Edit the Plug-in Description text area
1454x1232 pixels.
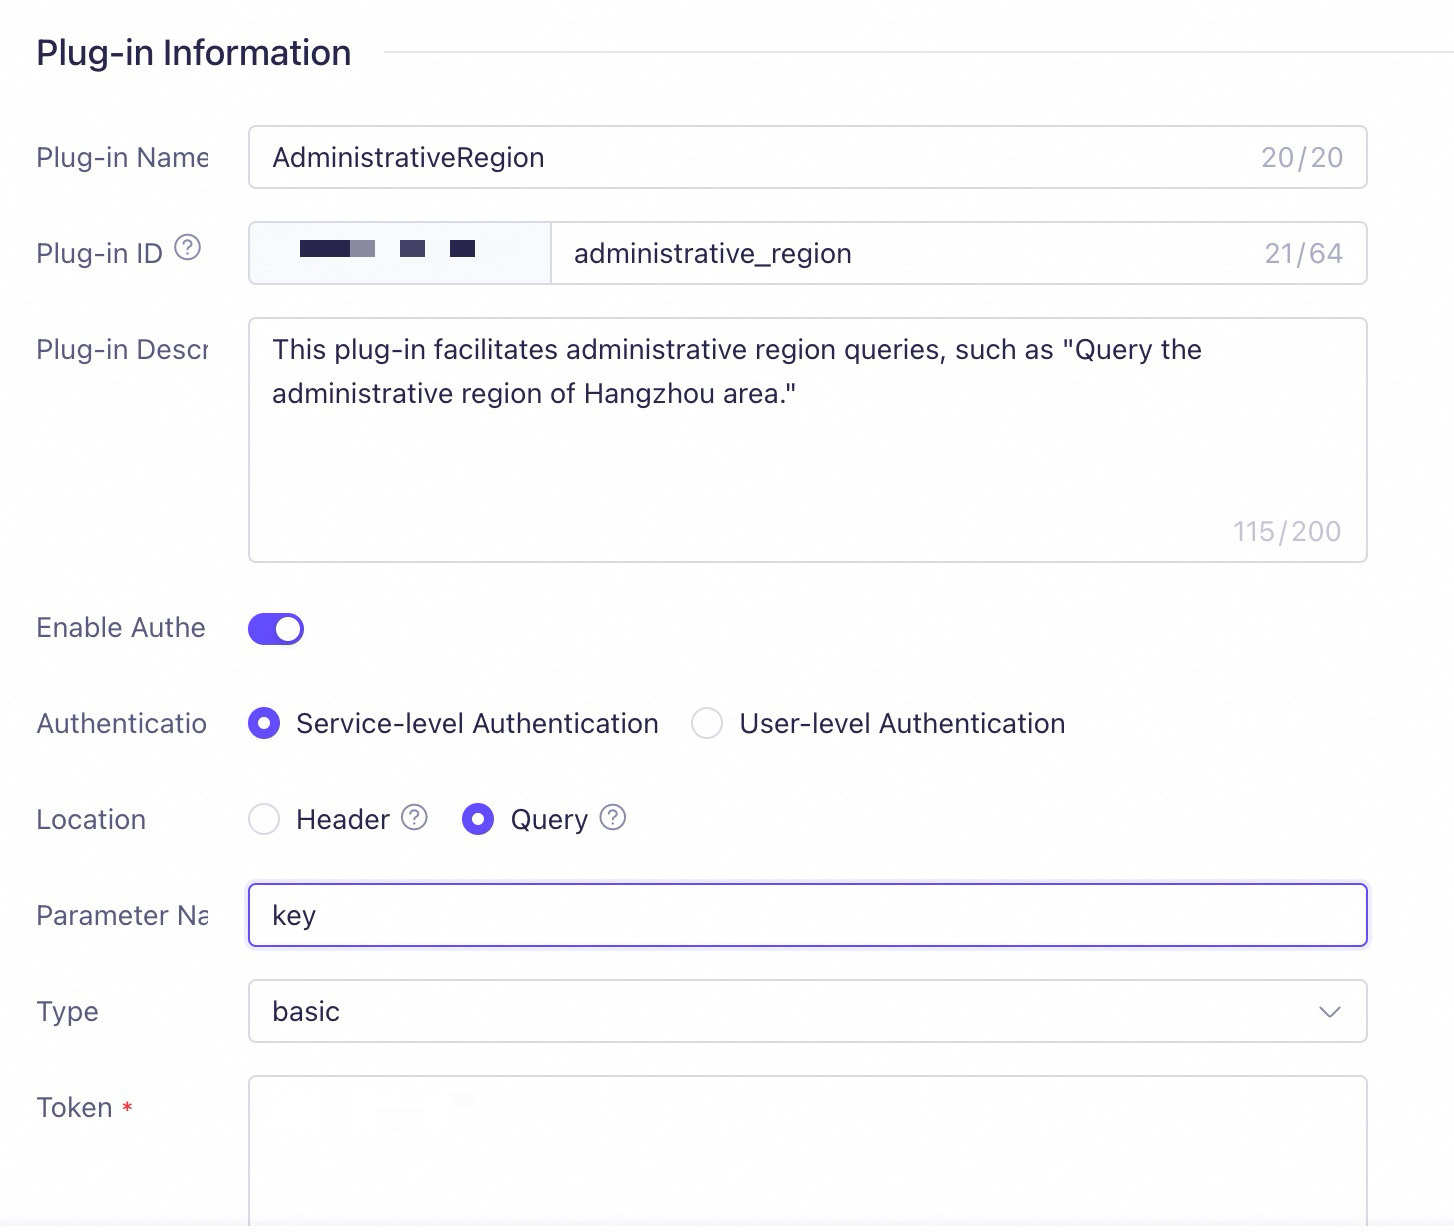pyautogui.click(x=807, y=440)
